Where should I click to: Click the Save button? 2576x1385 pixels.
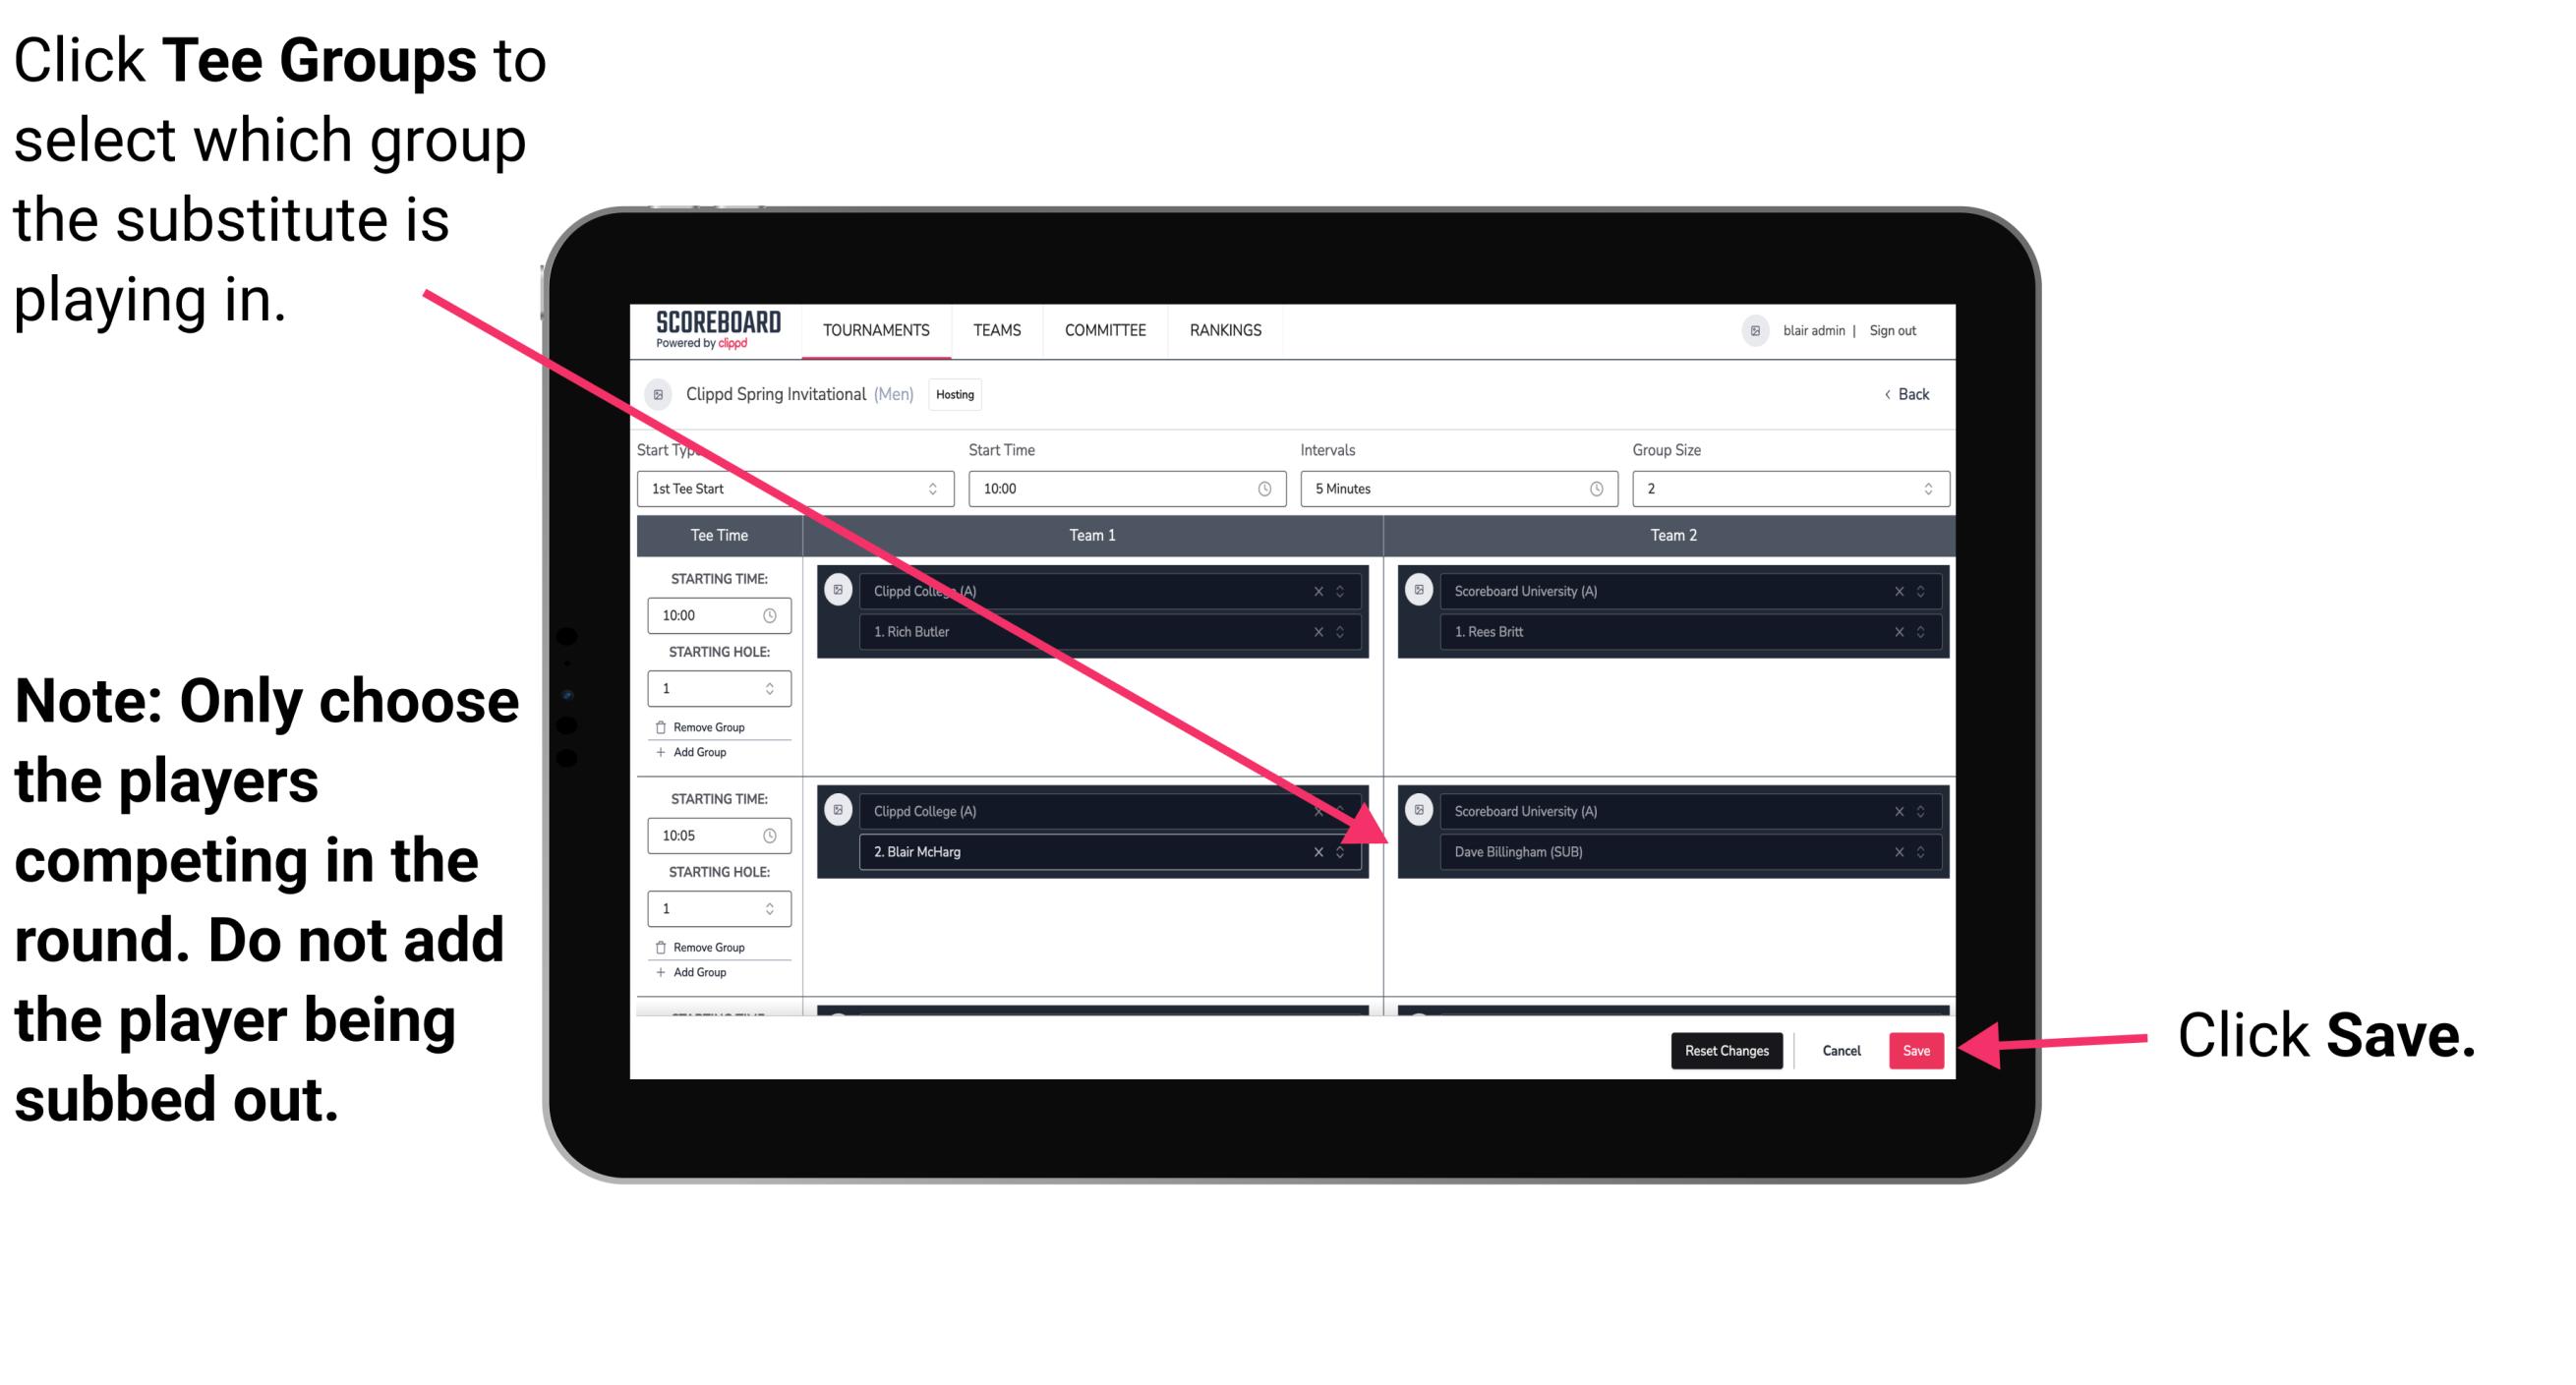click(1917, 1047)
